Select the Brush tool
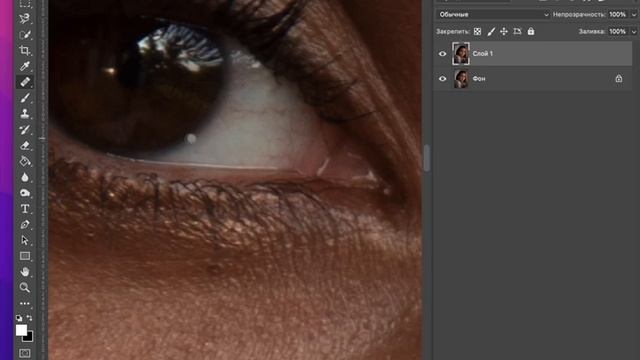This screenshot has width=640, height=360. pos(24,98)
